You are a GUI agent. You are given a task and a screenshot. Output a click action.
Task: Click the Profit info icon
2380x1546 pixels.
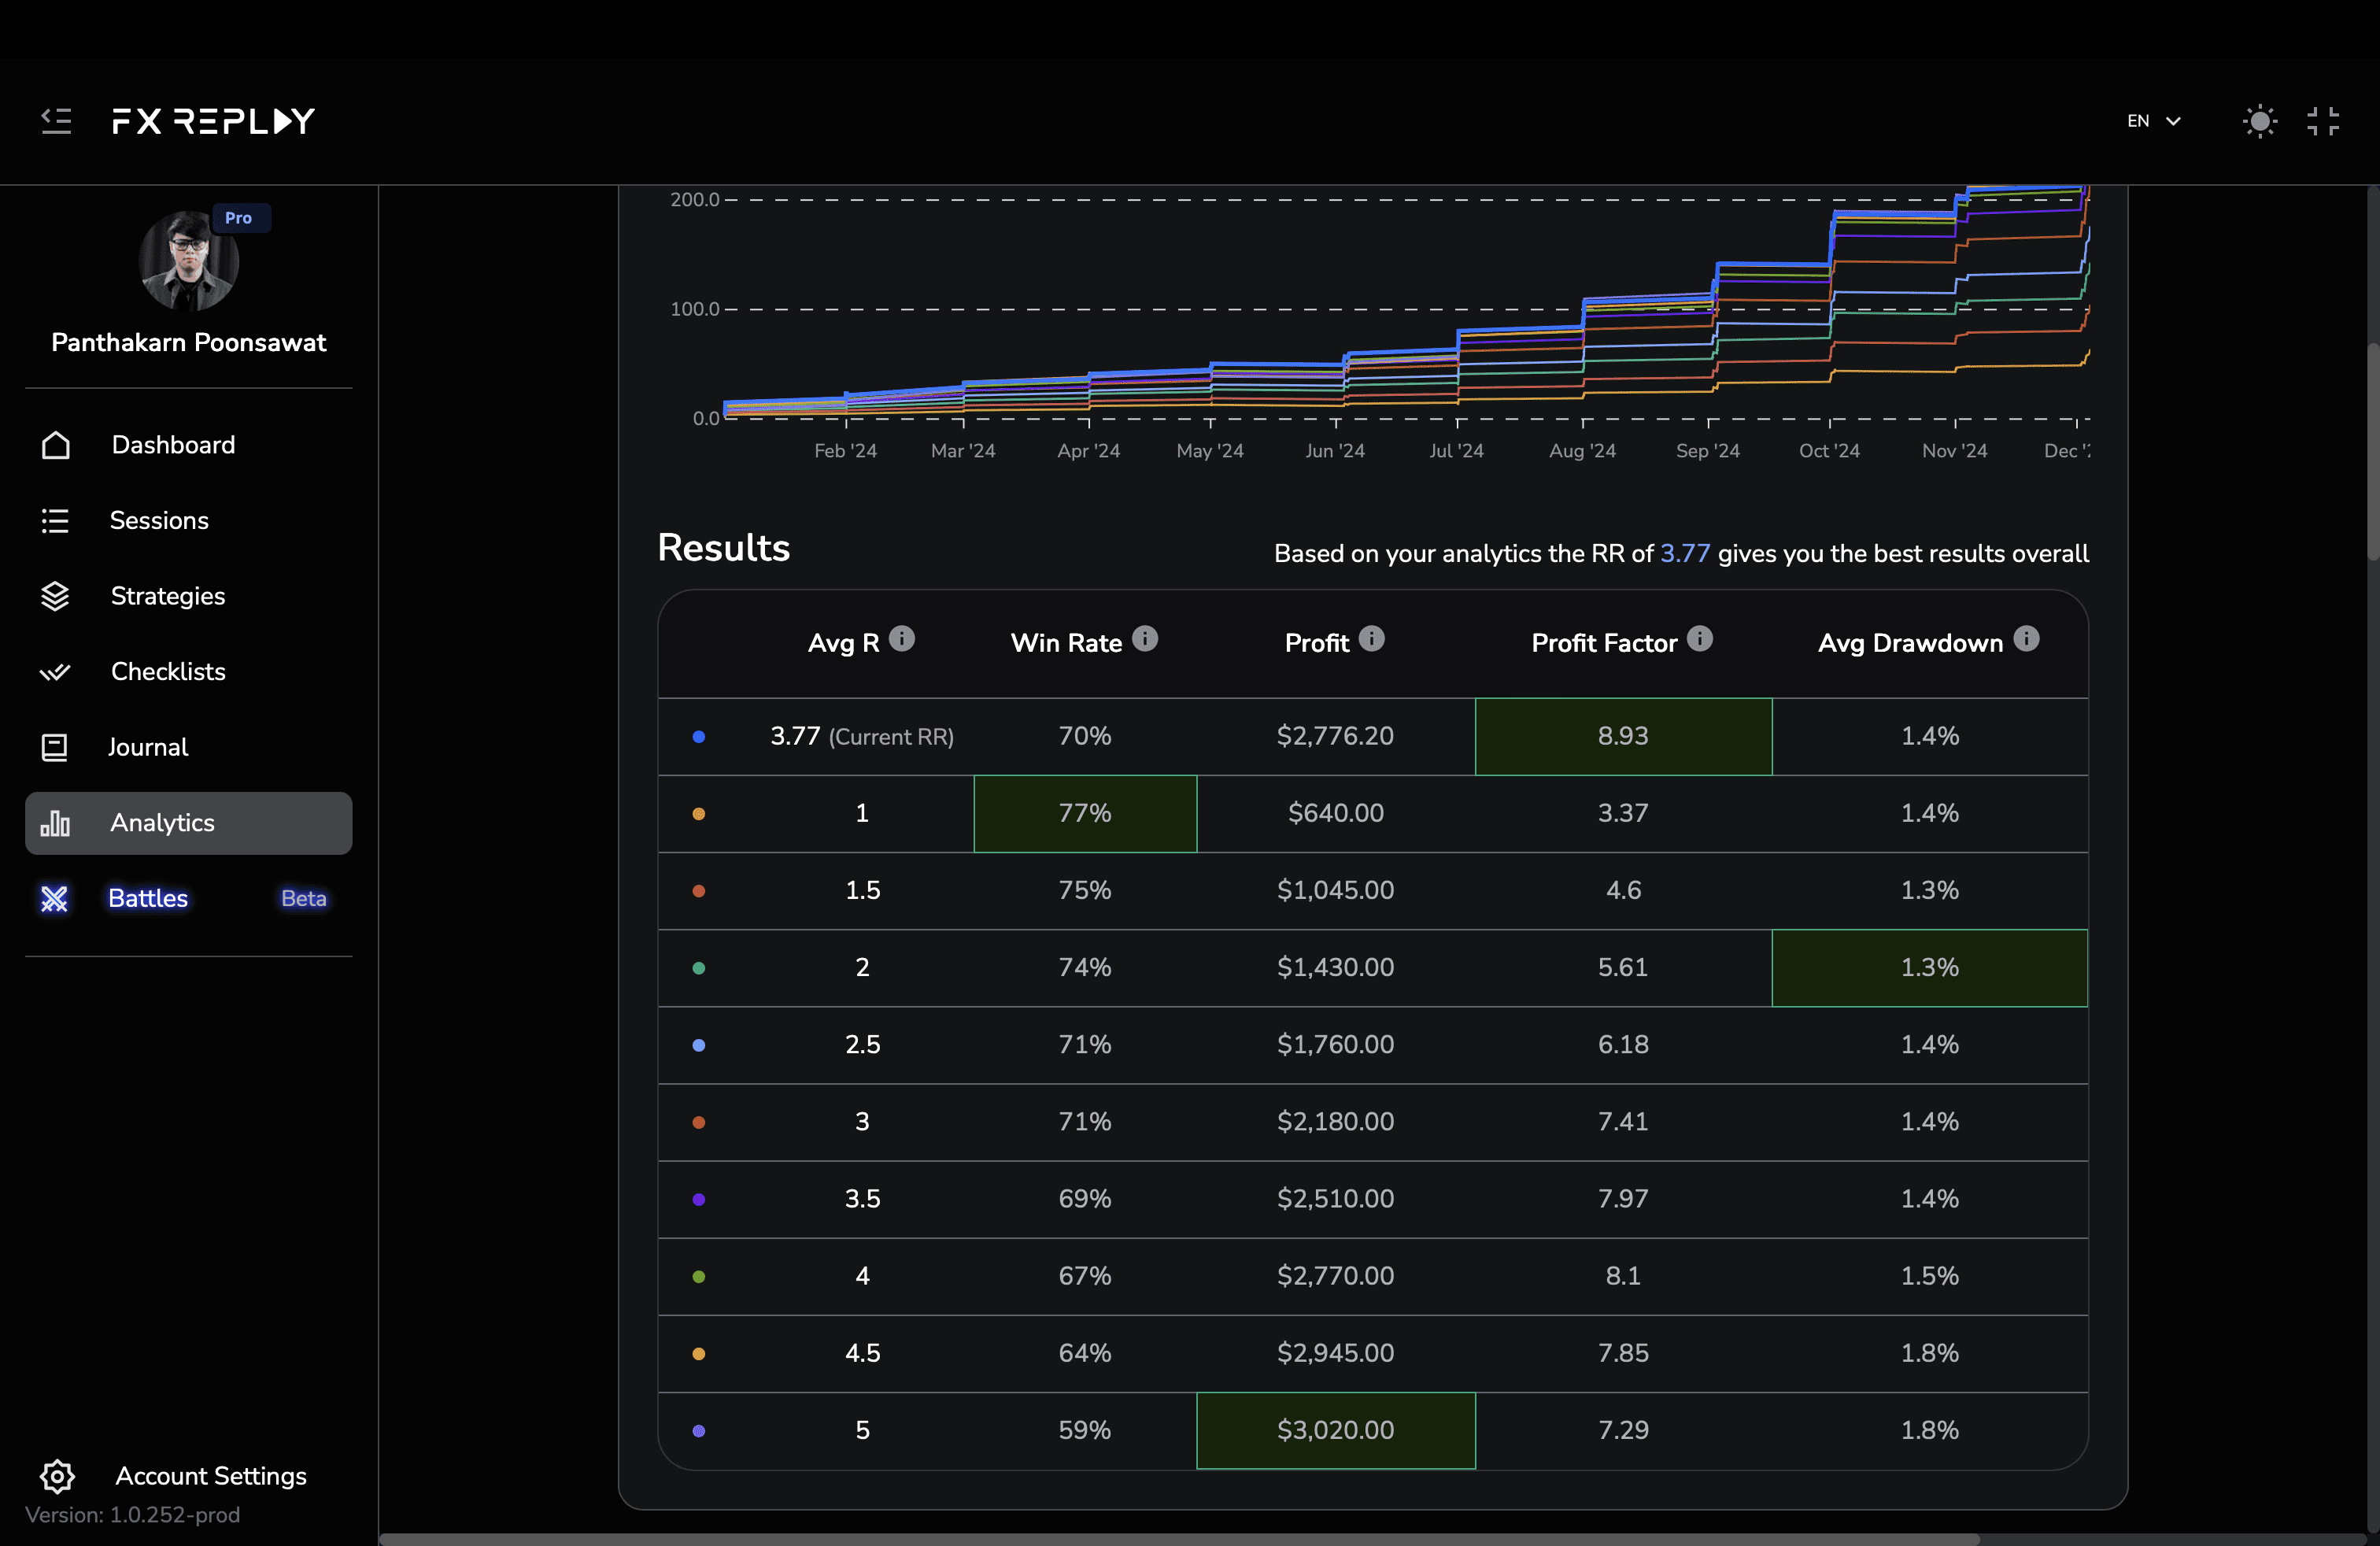point(1372,638)
